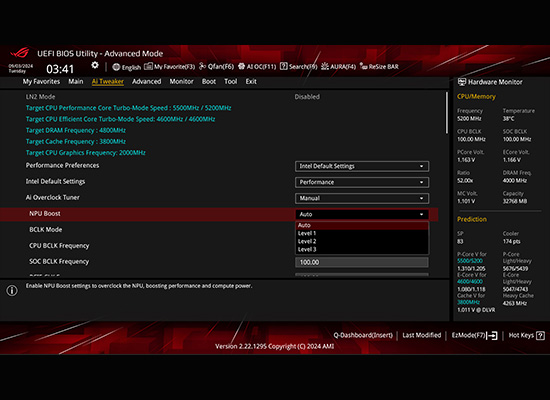The image size is (550, 400).
Task: Open the Tool tab
Action: pyautogui.click(x=230, y=81)
